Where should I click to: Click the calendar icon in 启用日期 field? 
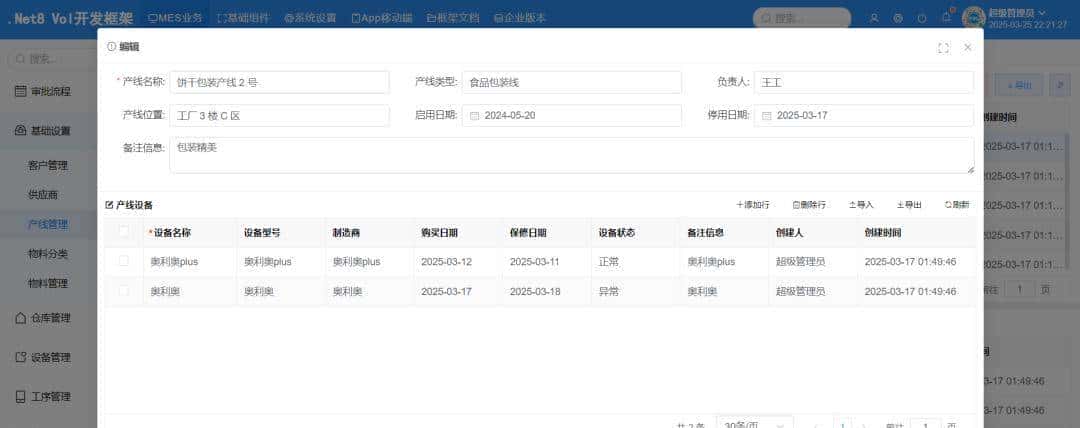pos(474,116)
